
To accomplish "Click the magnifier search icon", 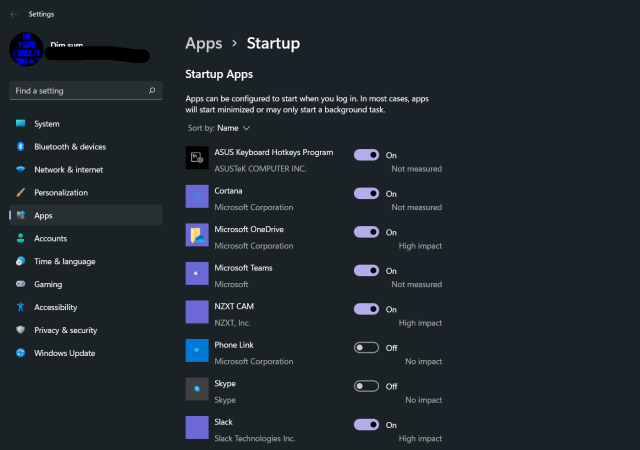I will pyautogui.click(x=152, y=91).
